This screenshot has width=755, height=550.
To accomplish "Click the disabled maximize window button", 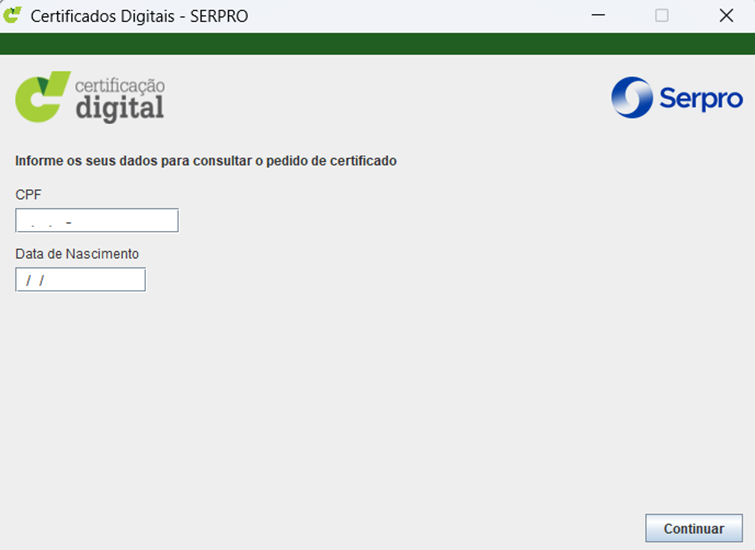I will (x=661, y=15).
